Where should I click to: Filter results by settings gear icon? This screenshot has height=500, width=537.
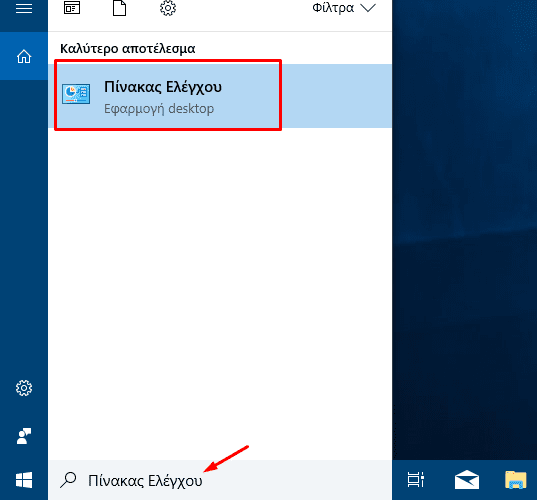click(x=168, y=8)
